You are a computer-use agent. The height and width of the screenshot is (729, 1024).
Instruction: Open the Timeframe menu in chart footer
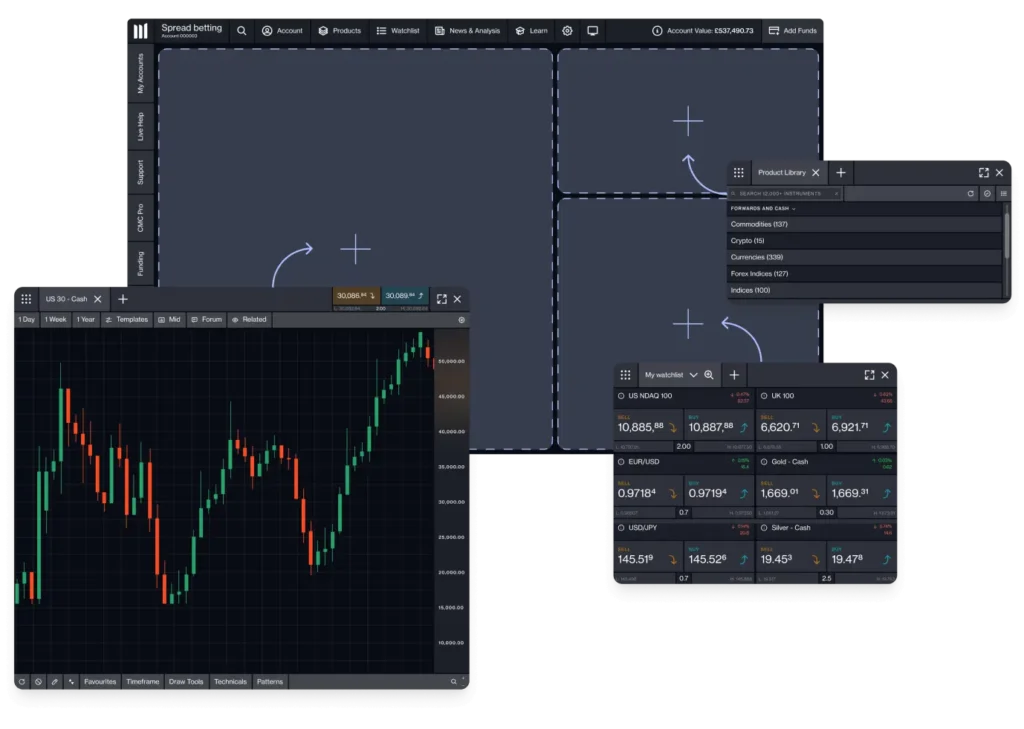(x=142, y=681)
